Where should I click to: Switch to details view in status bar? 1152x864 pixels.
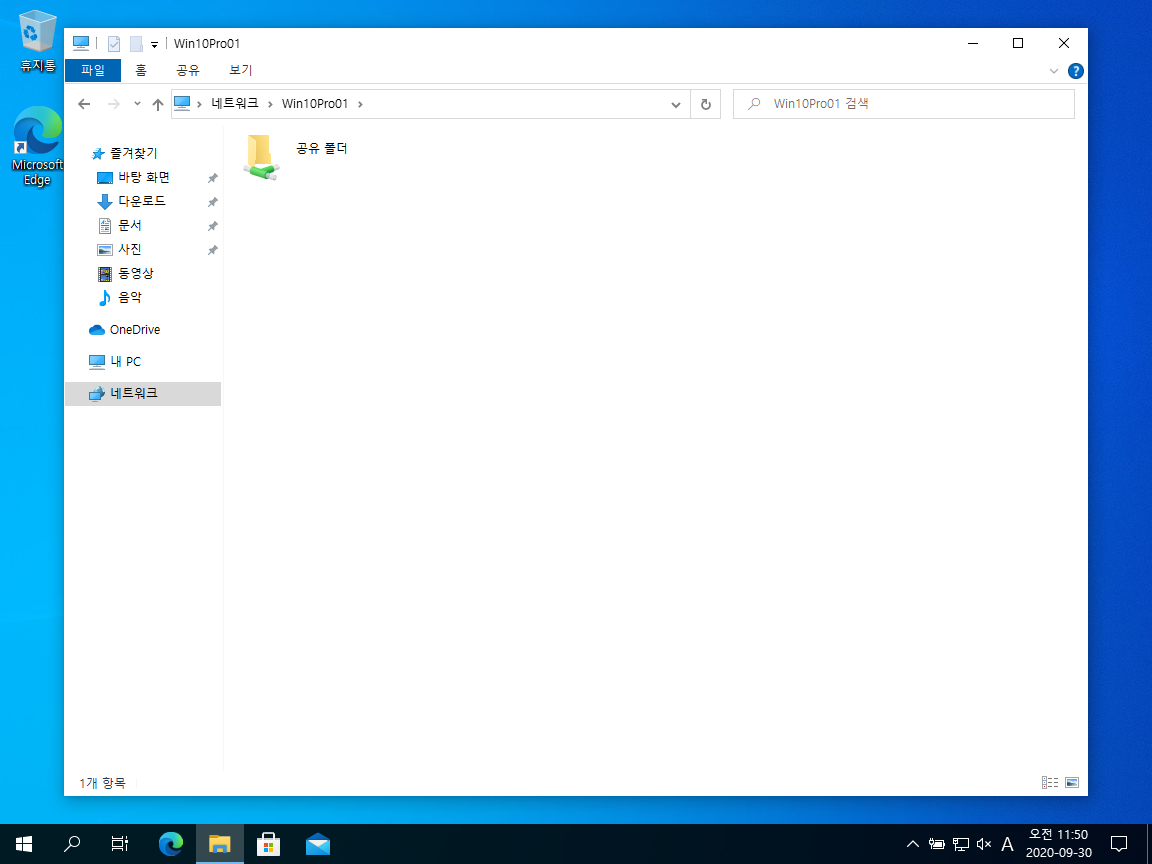(1050, 782)
